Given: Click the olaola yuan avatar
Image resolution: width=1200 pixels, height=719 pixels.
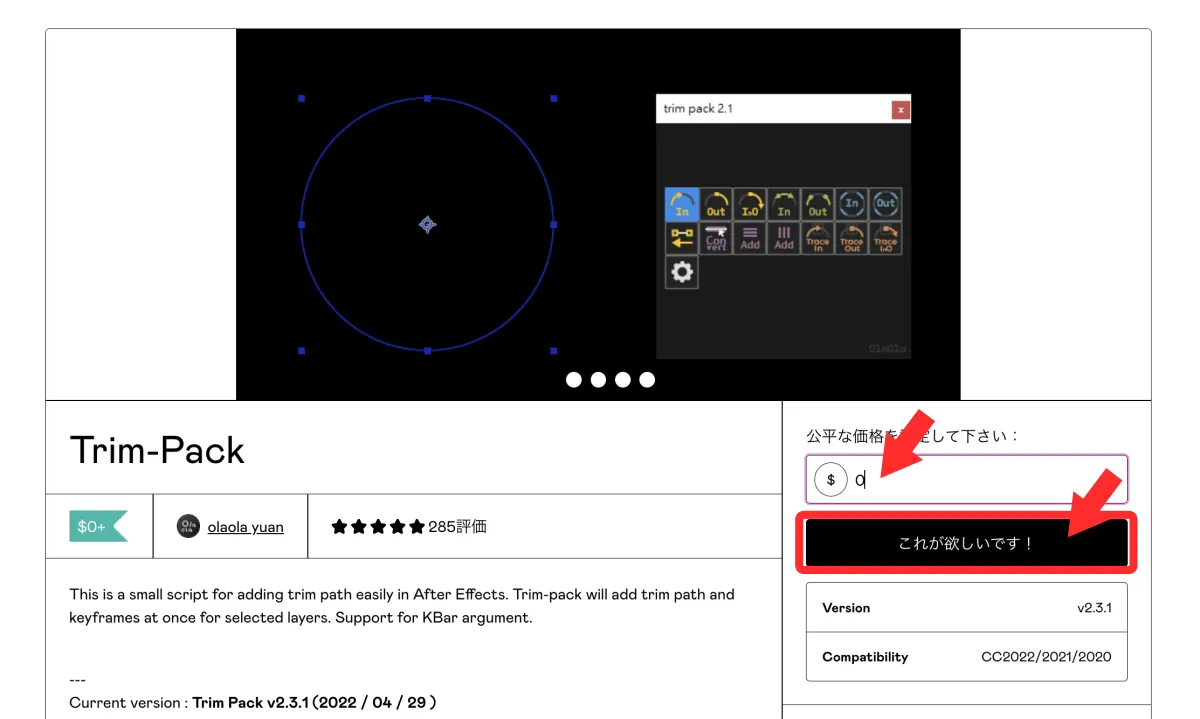Looking at the screenshot, I should (188, 526).
